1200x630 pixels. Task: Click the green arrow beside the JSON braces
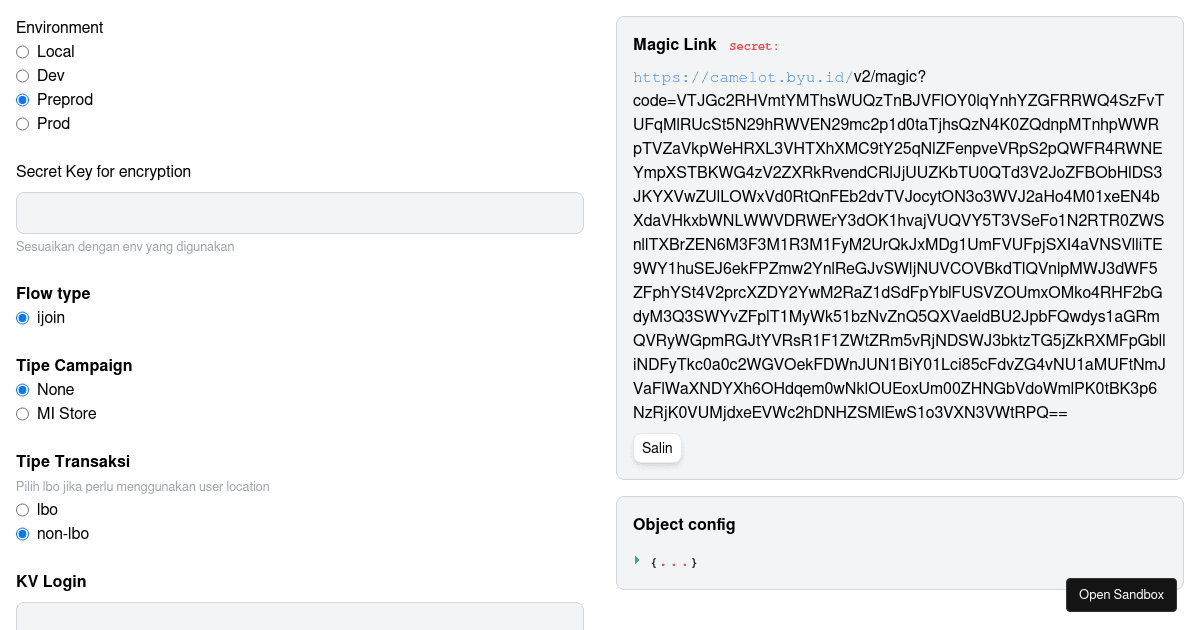pyautogui.click(x=637, y=560)
